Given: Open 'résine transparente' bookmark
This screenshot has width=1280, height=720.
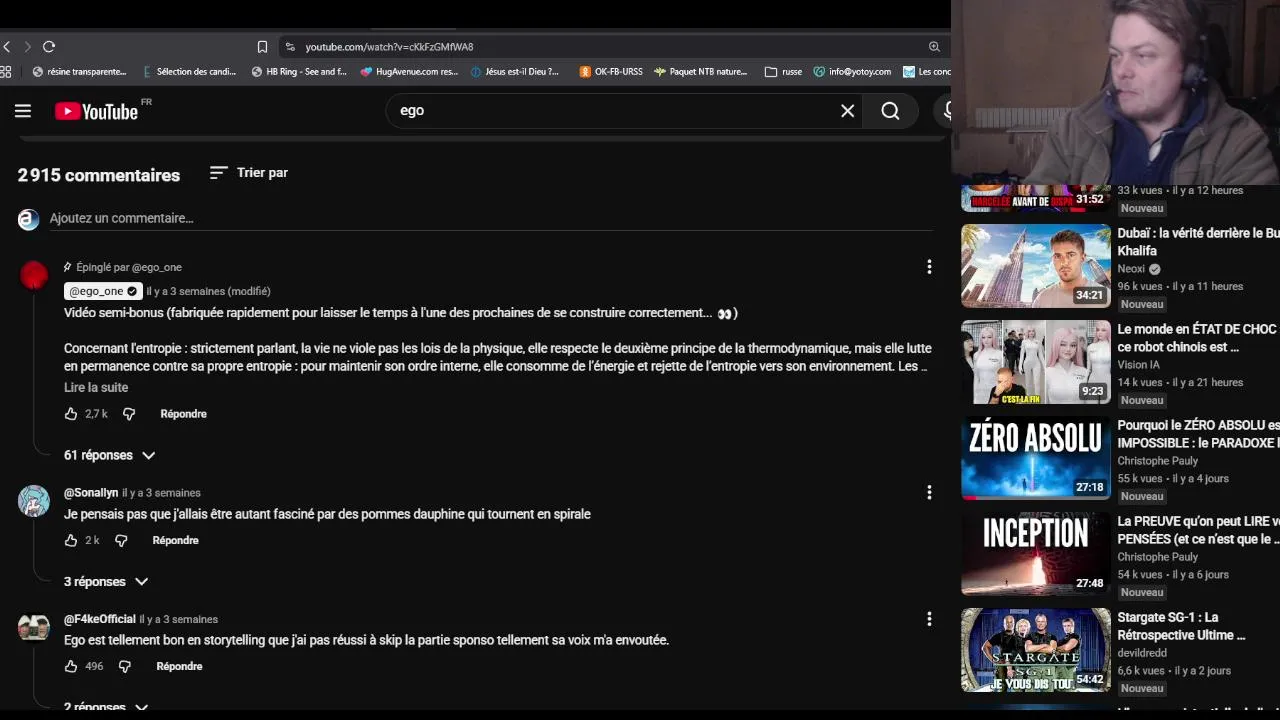Looking at the screenshot, I should click(80, 72).
